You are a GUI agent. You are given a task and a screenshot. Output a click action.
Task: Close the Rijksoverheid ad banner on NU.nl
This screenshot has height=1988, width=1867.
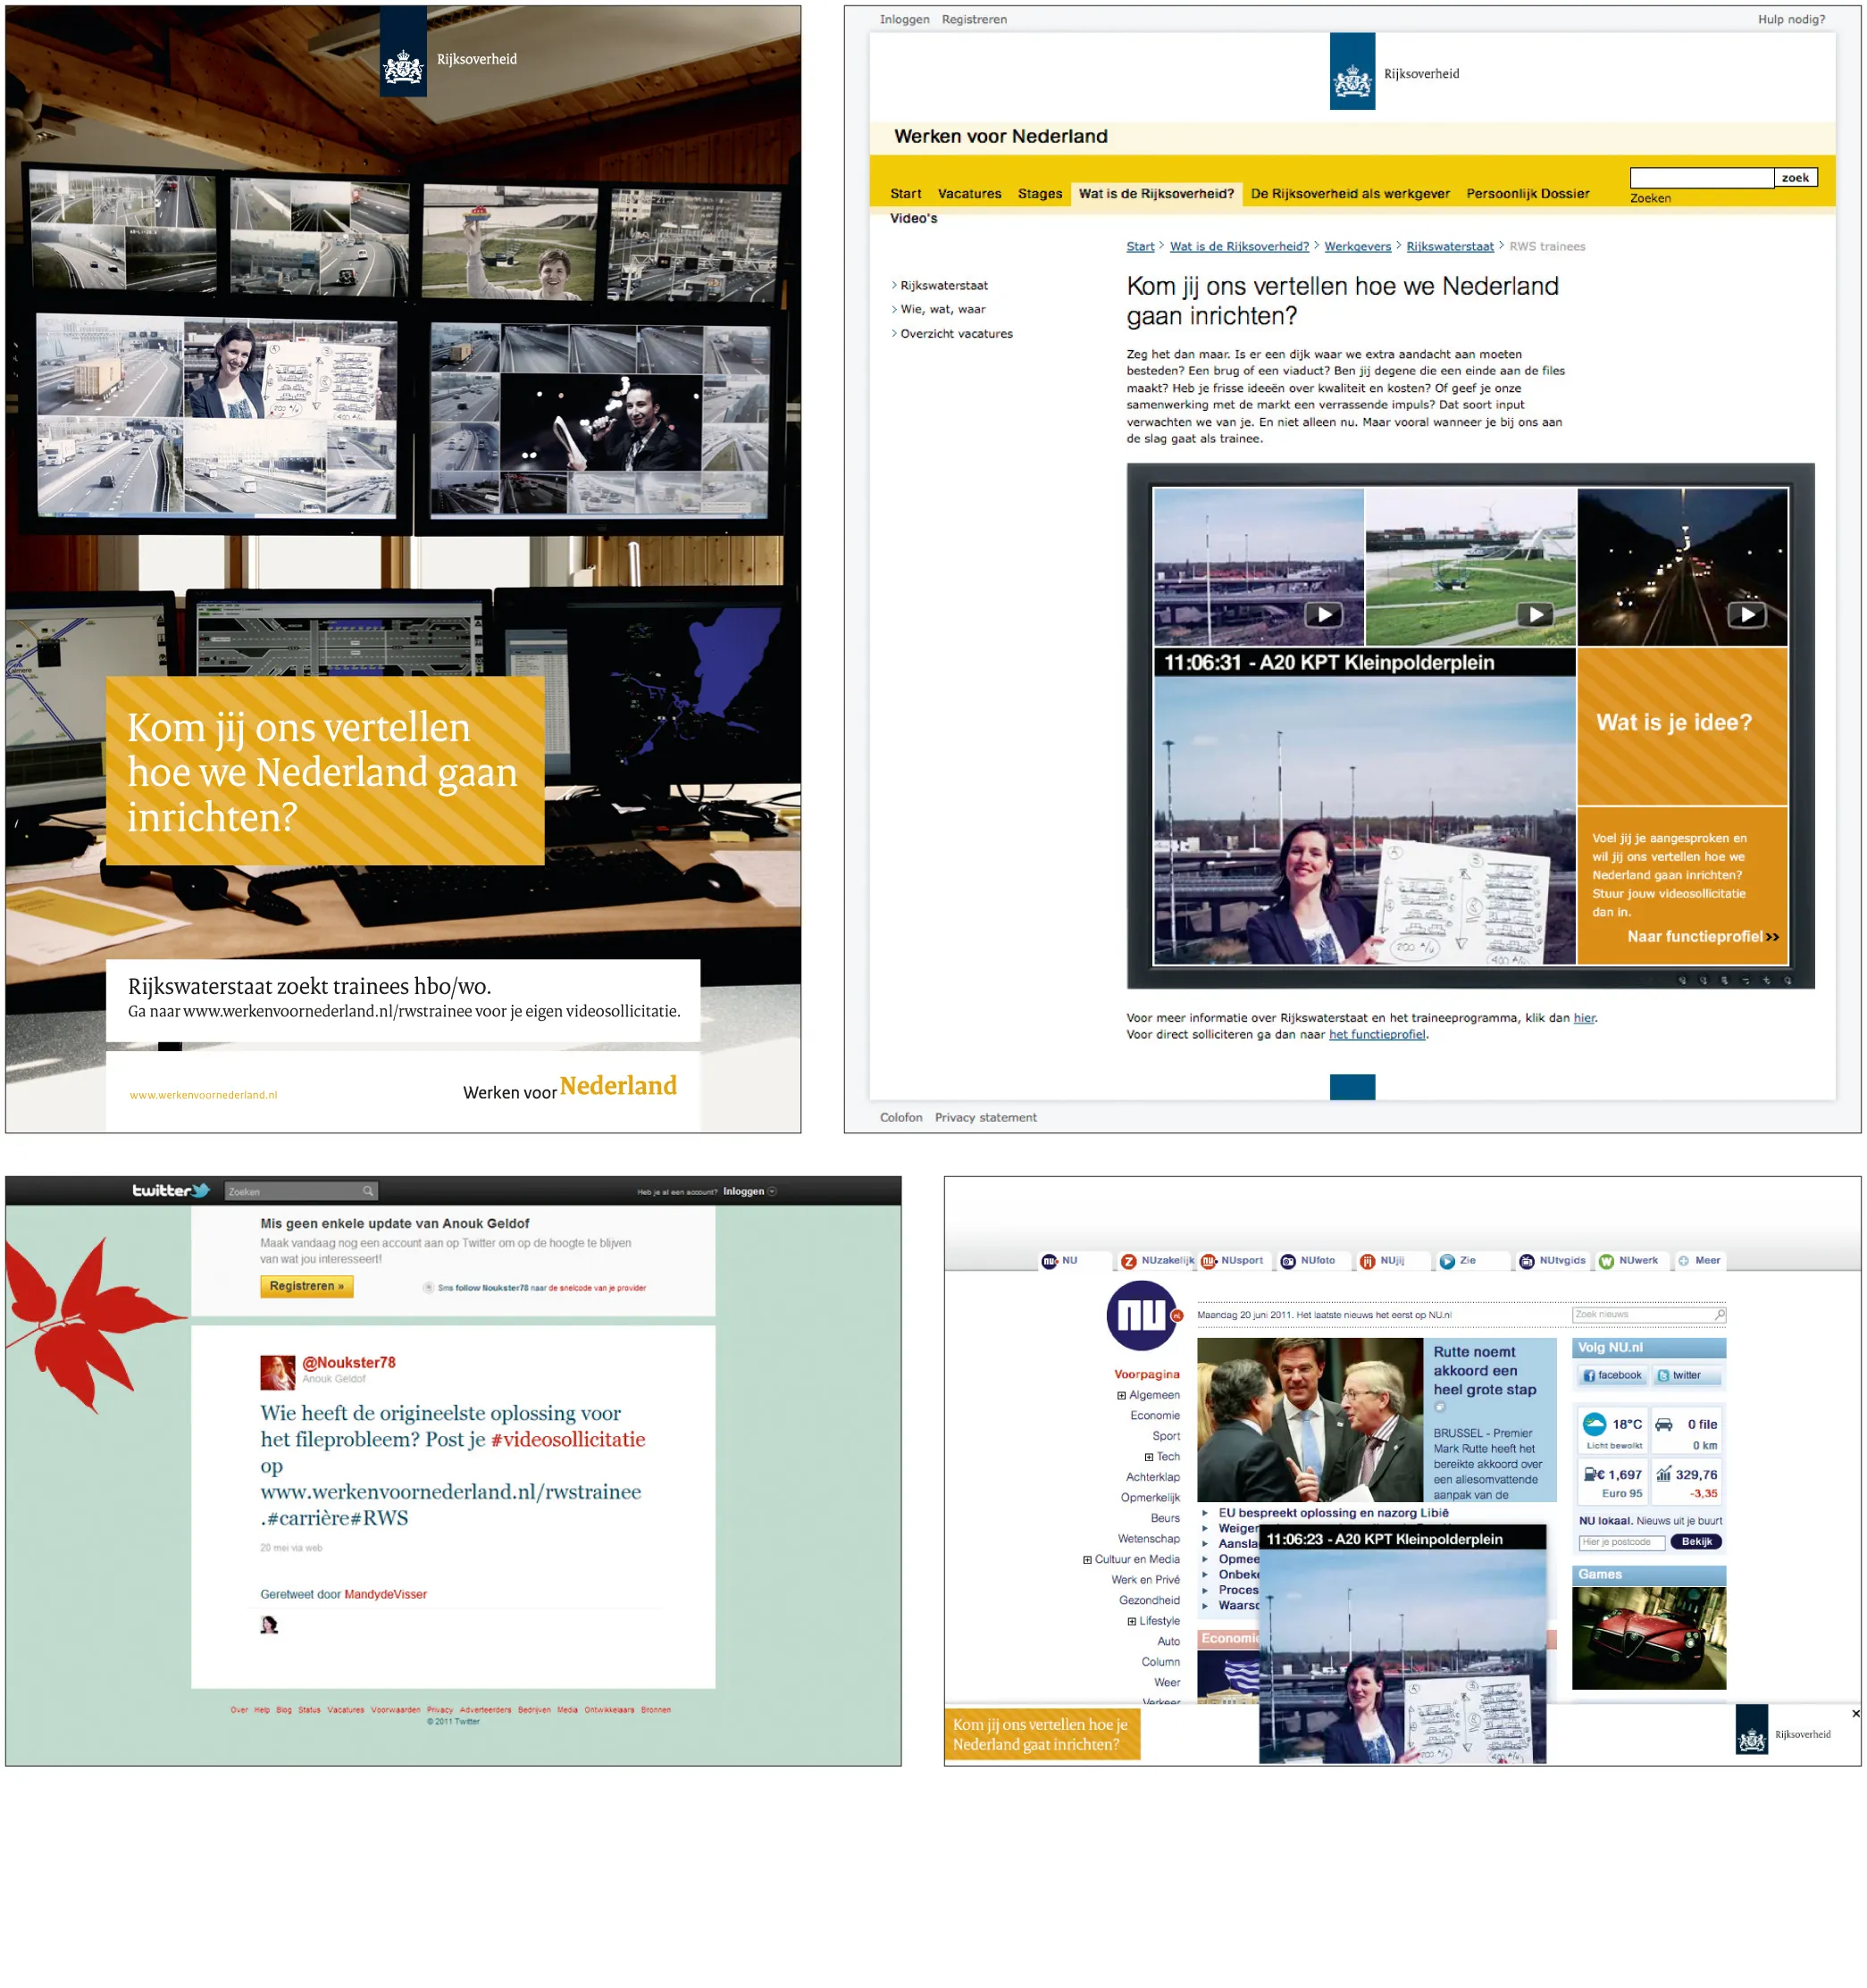(x=1855, y=1713)
